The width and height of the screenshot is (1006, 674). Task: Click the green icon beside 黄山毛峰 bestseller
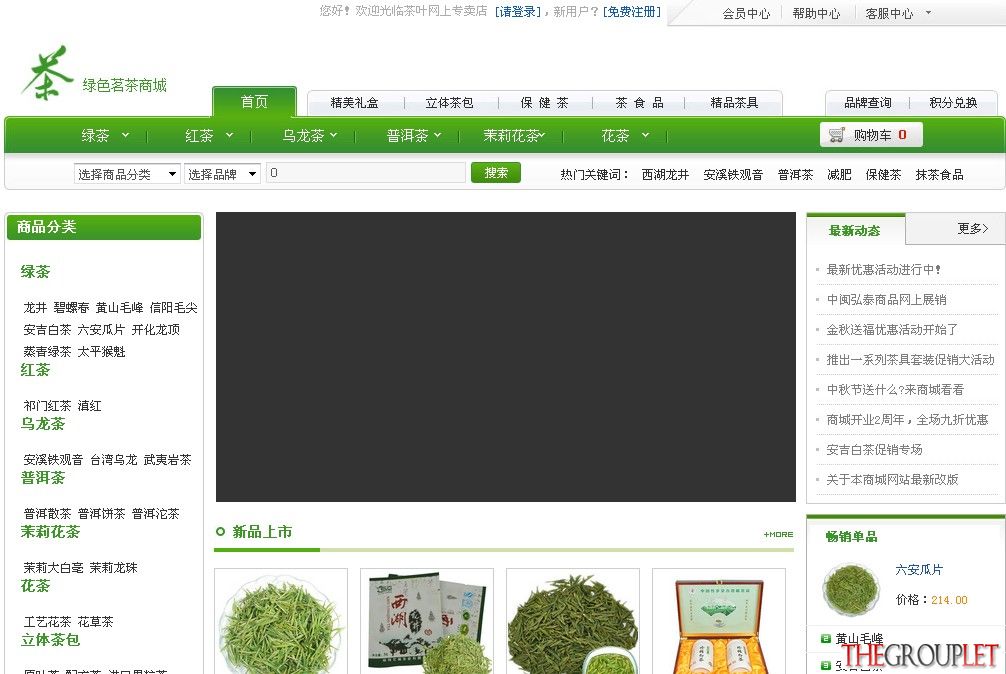[x=826, y=638]
